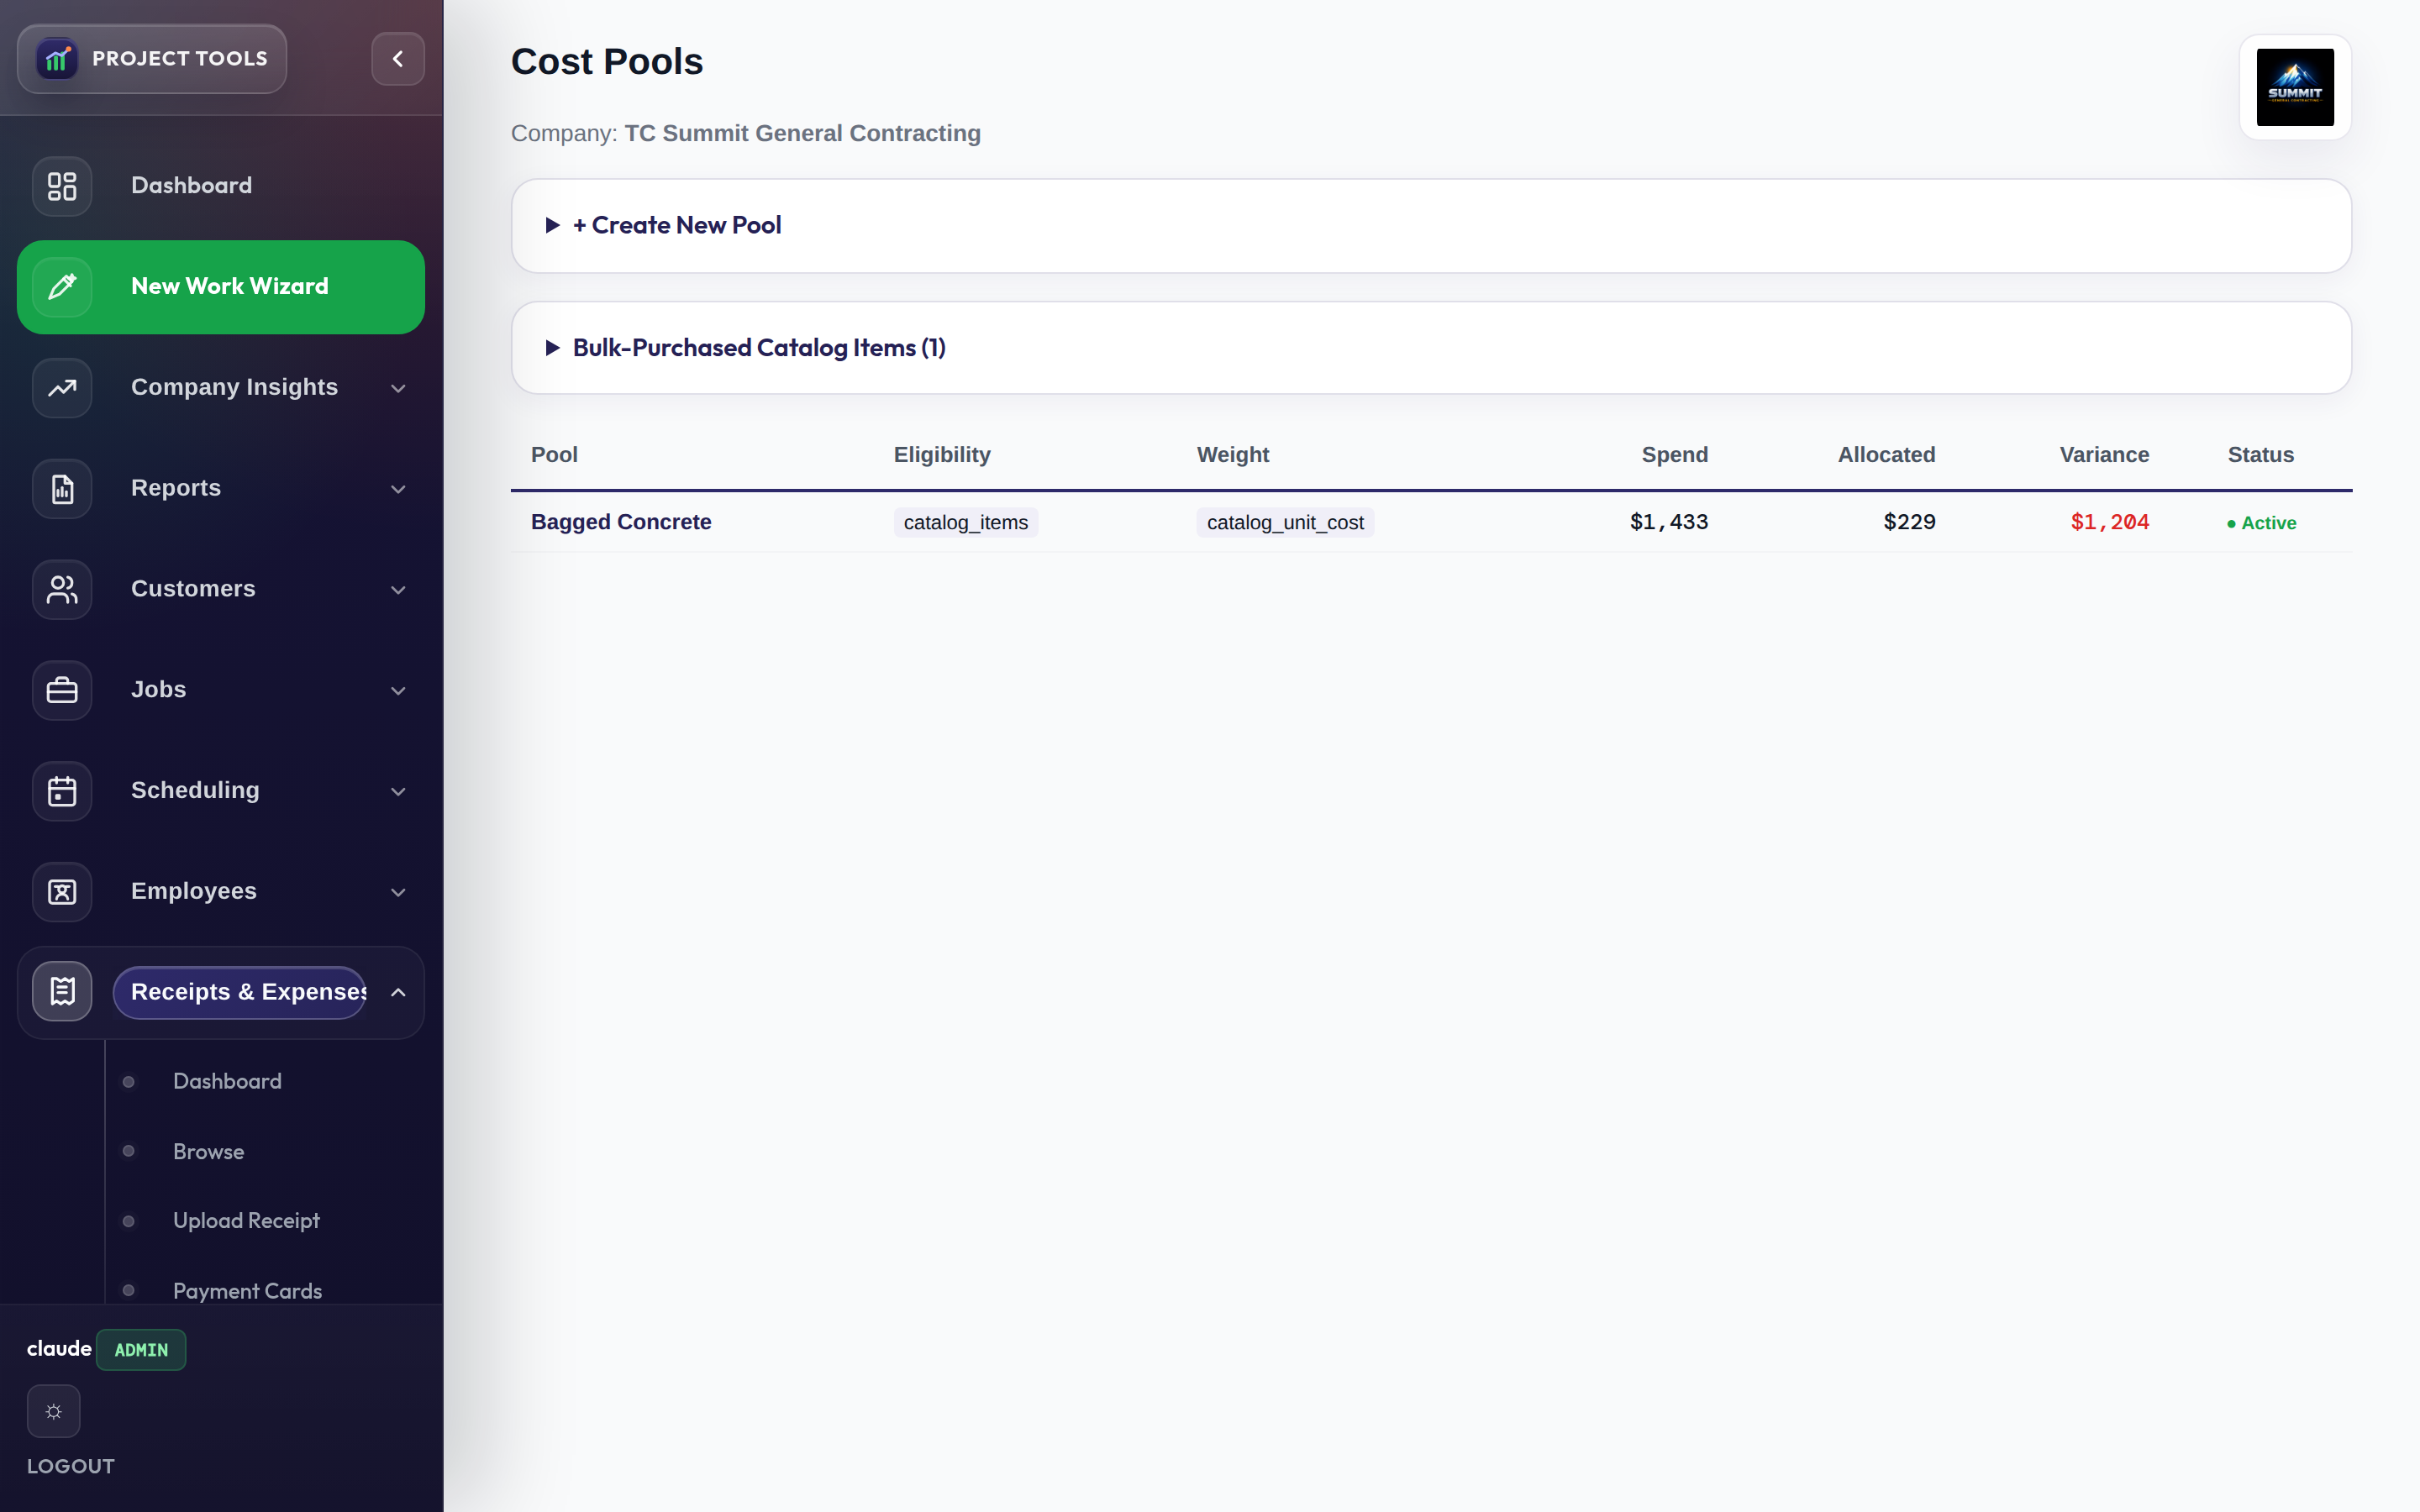Click the LOGOUT link
Image resolution: width=2420 pixels, height=1512 pixels.
pos(70,1466)
